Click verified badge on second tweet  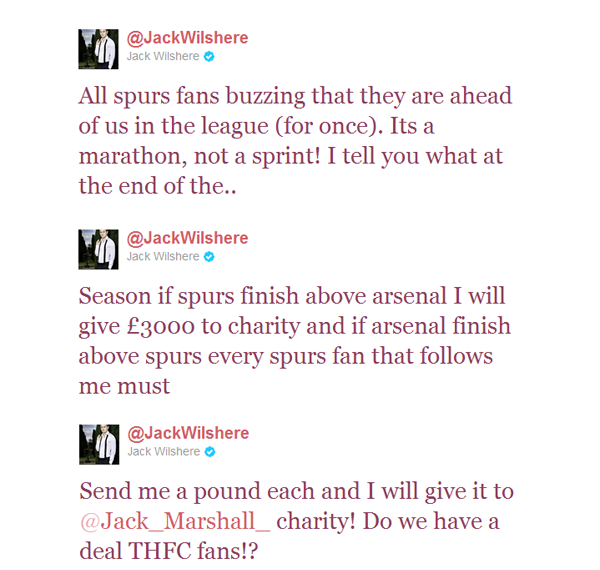click(209, 257)
